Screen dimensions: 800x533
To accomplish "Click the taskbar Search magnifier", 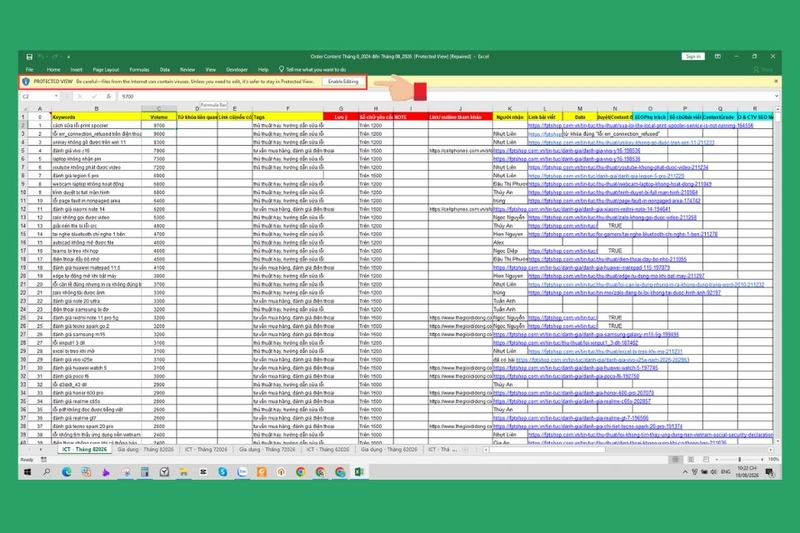I will point(47,472).
